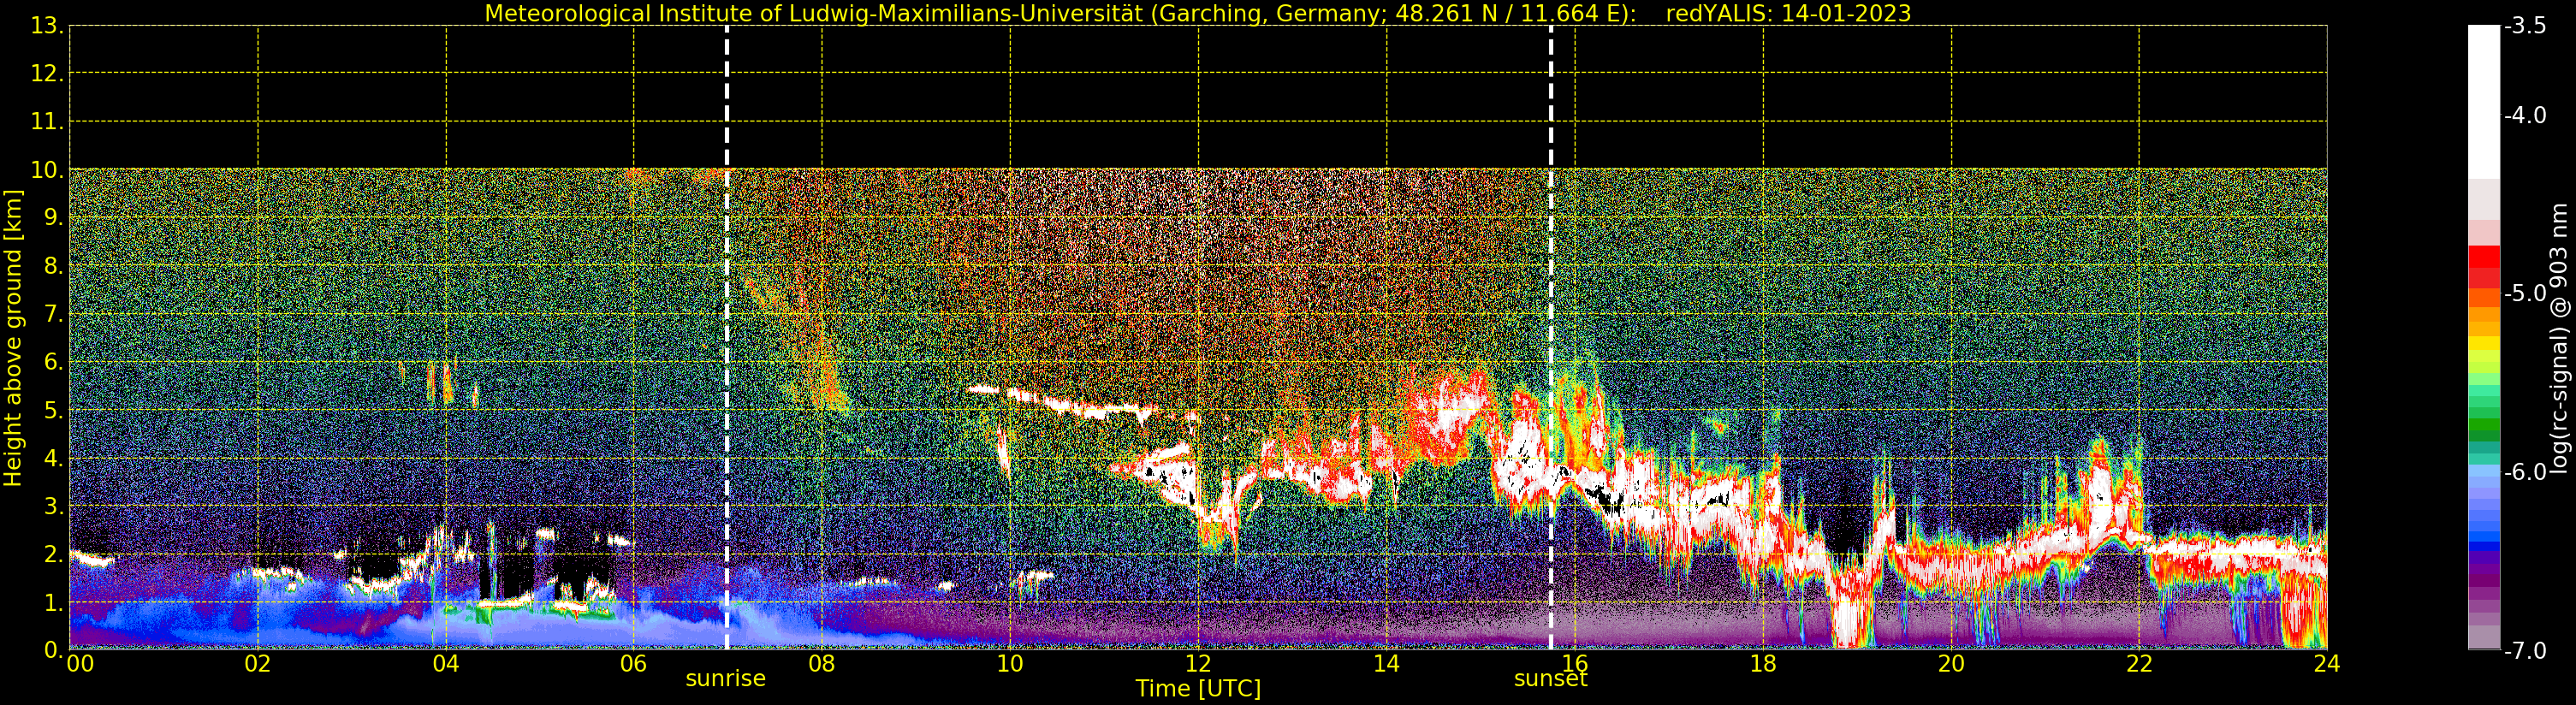Click the height-axis tick label '8.'
This screenshot has height=705, width=2576.
(x=54, y=266)
